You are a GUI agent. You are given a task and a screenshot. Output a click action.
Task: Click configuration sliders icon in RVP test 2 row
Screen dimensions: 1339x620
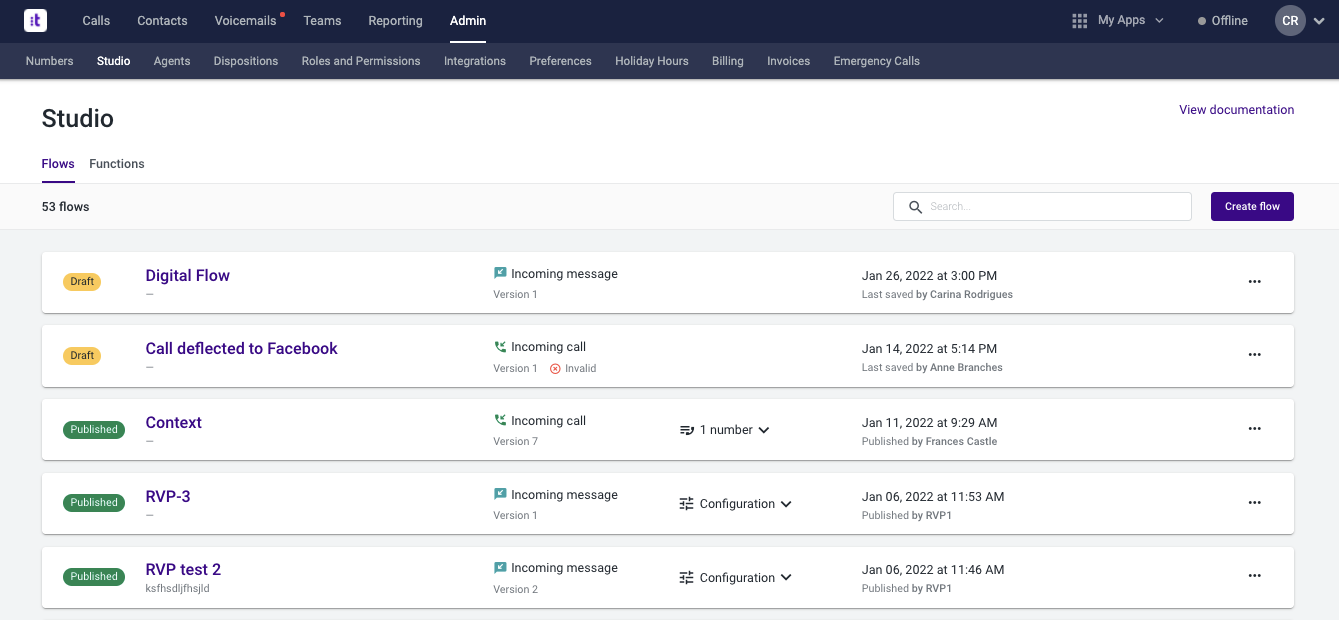click(687, 578)
